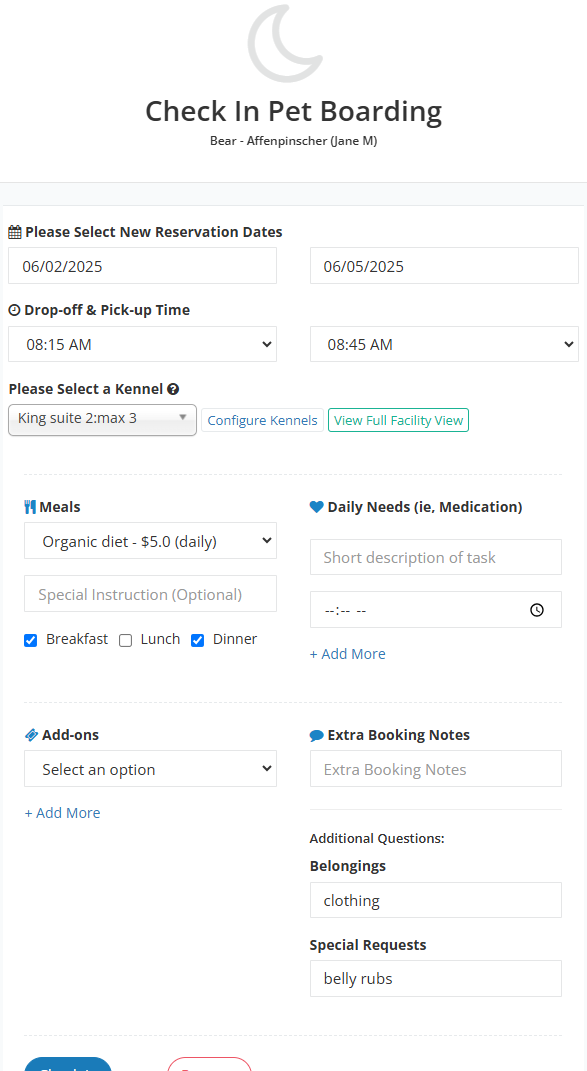Click View Full Facility View button
Image resolution: width=587 pixels, height=1071 pixels.
point(398,421)
